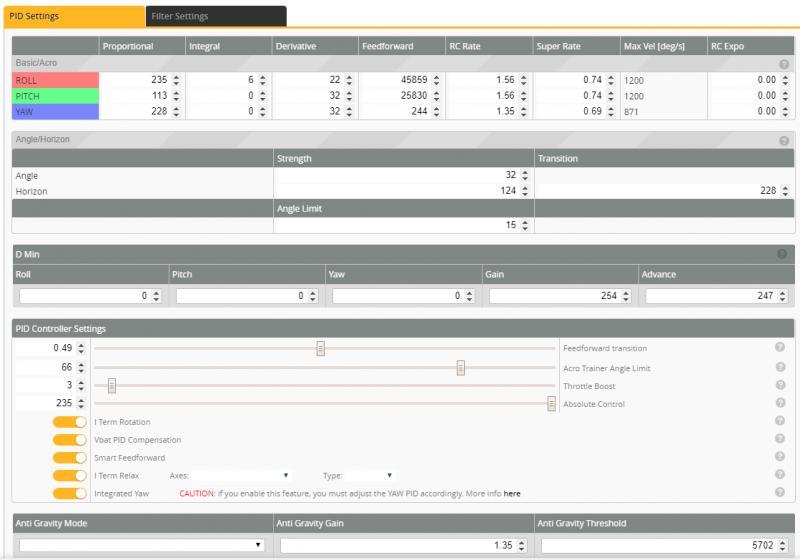Image resolution: width=800 pixels, height=560 pixels.
Task: Click help icon for Integrated Yaw row
Action: point(779,493)
